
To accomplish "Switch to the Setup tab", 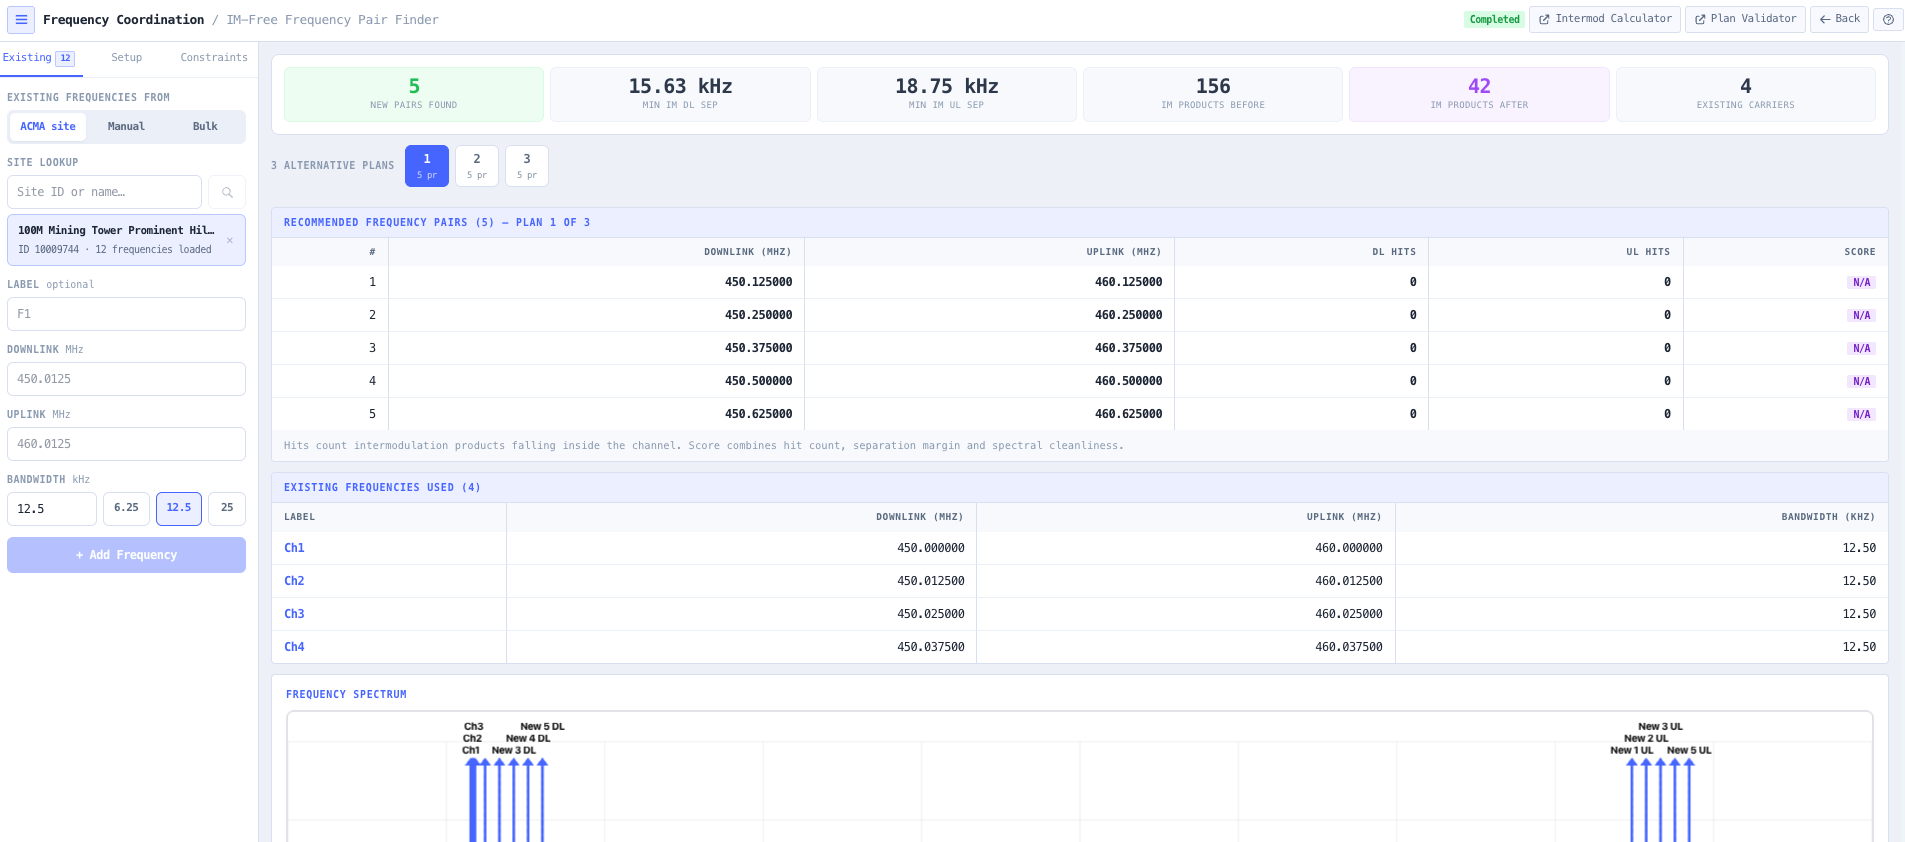I will coord(126,58).
